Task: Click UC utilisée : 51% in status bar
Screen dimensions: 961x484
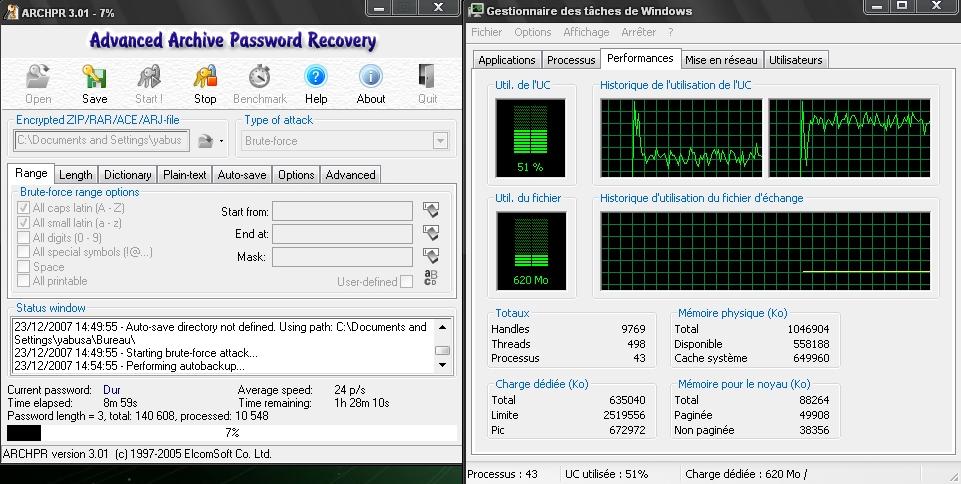Action: pyautogui.click(x=606, y=474)
